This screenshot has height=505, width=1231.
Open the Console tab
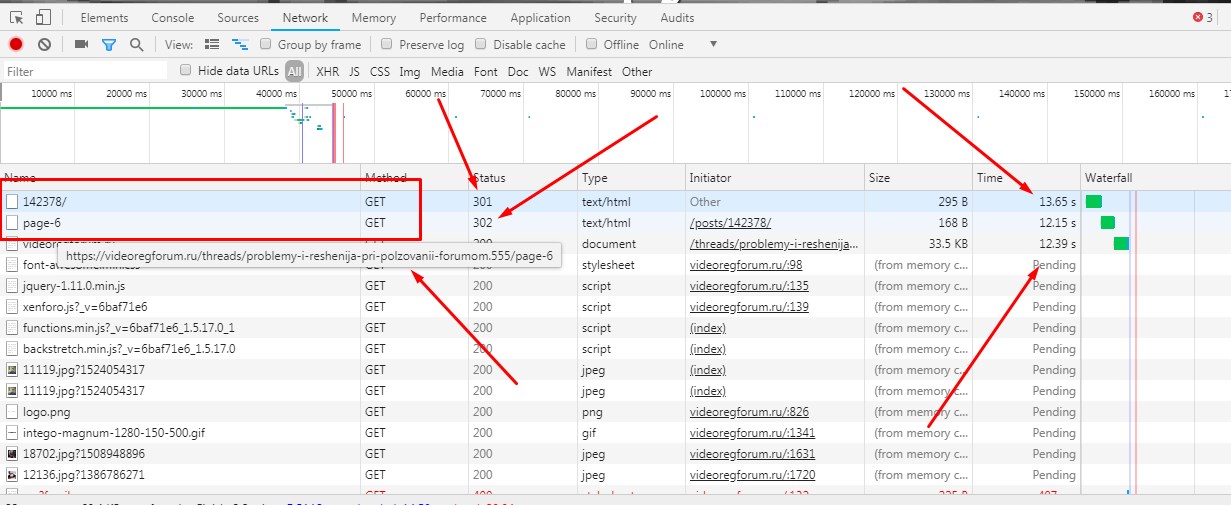point(173,18)
